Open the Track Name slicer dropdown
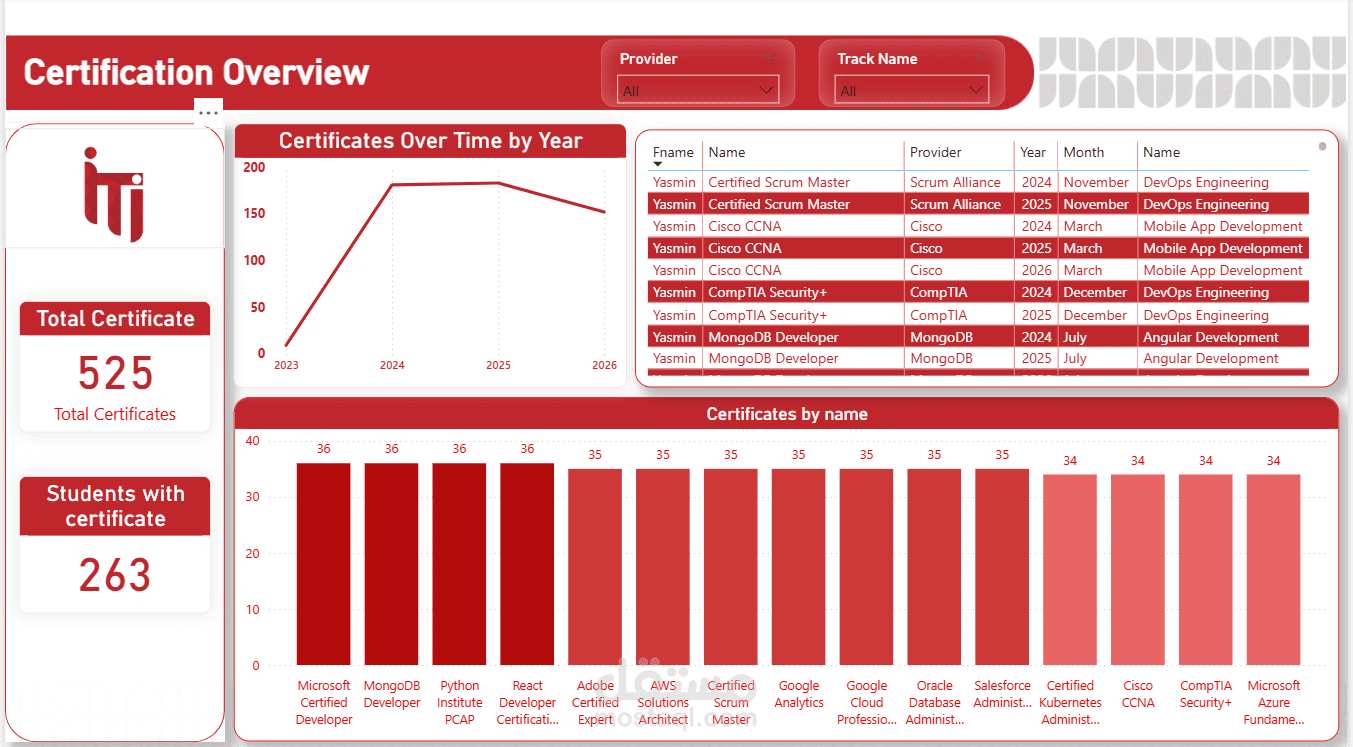Image resolution: width=1353 pixels, height=747 pixels. click(x=911, y=90)
